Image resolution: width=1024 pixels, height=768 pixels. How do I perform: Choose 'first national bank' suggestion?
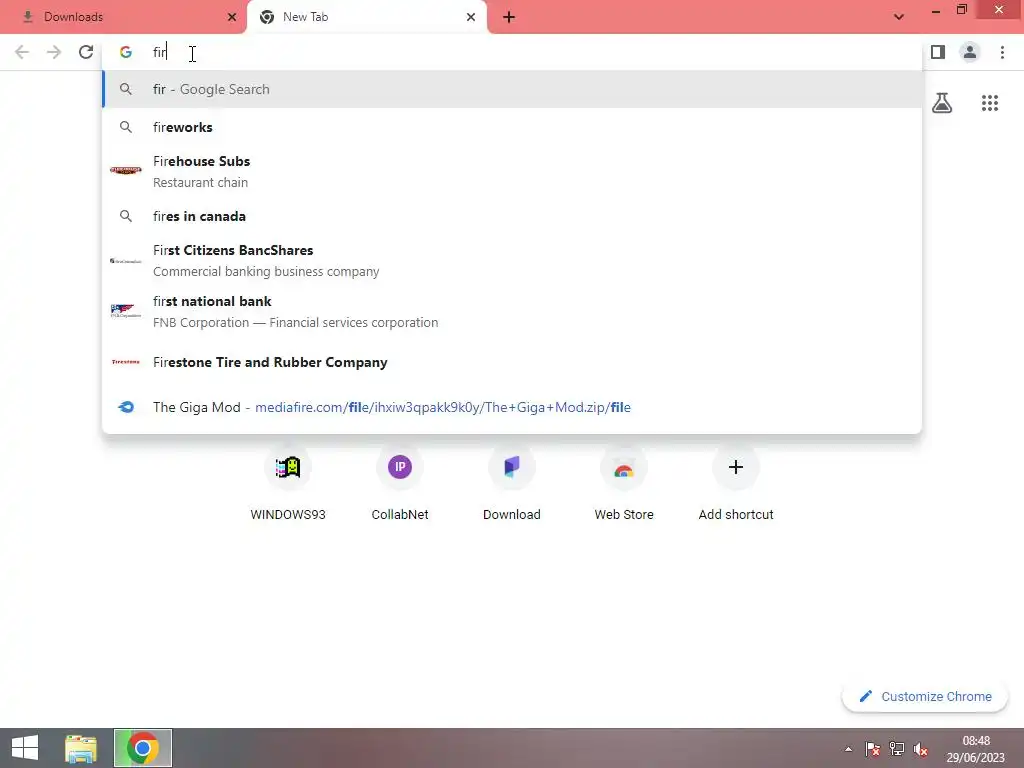pos(512,311)
